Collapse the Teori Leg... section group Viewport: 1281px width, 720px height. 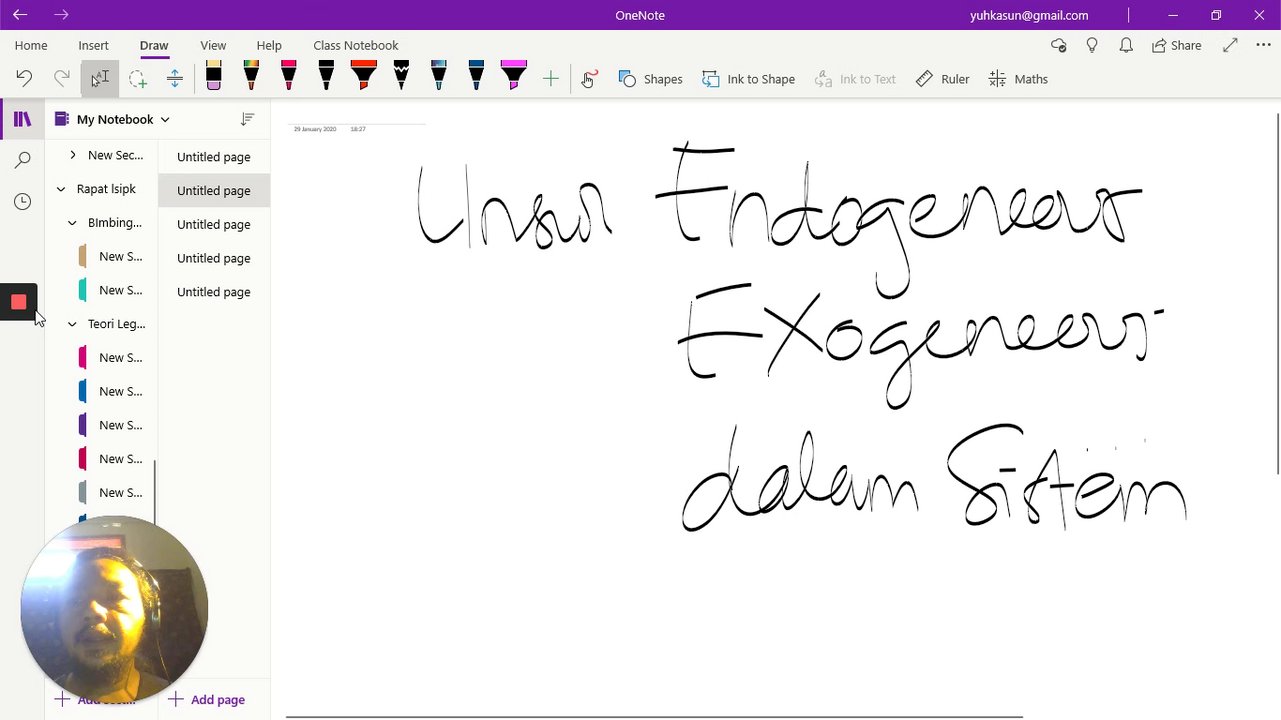tap(72, 324)
